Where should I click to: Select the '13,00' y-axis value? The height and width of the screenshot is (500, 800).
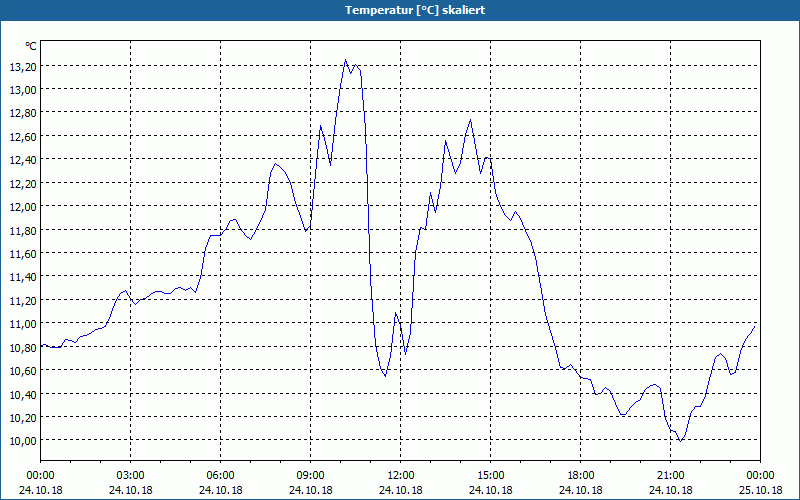point(23,90)
